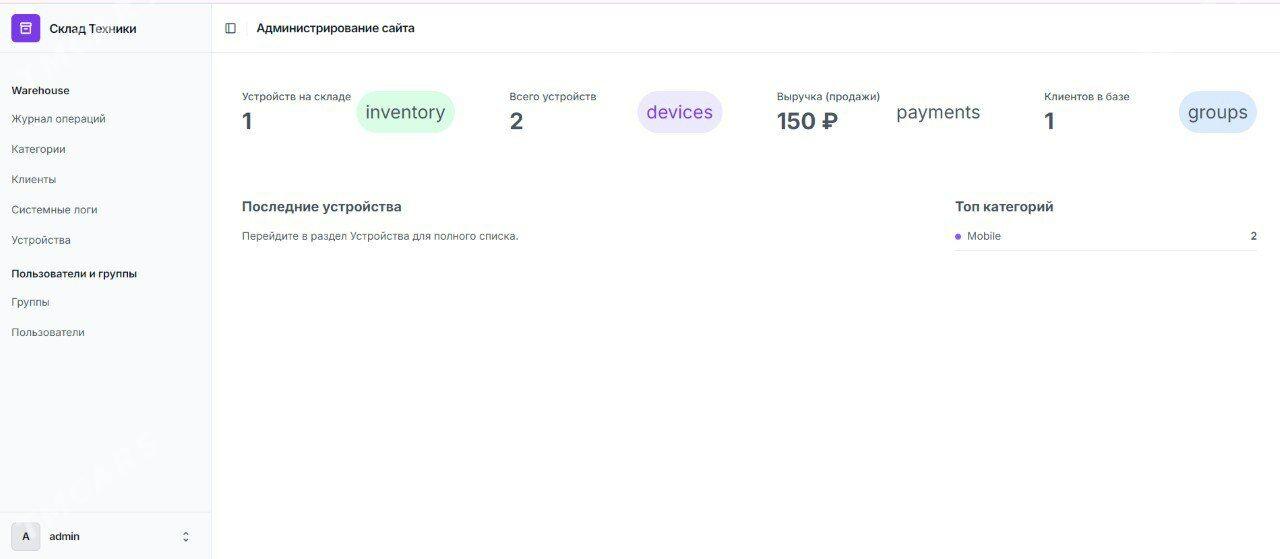Expand the admin user menu chevron
The width and height of the screenshot is (1280, 559).
coord(185,537)
